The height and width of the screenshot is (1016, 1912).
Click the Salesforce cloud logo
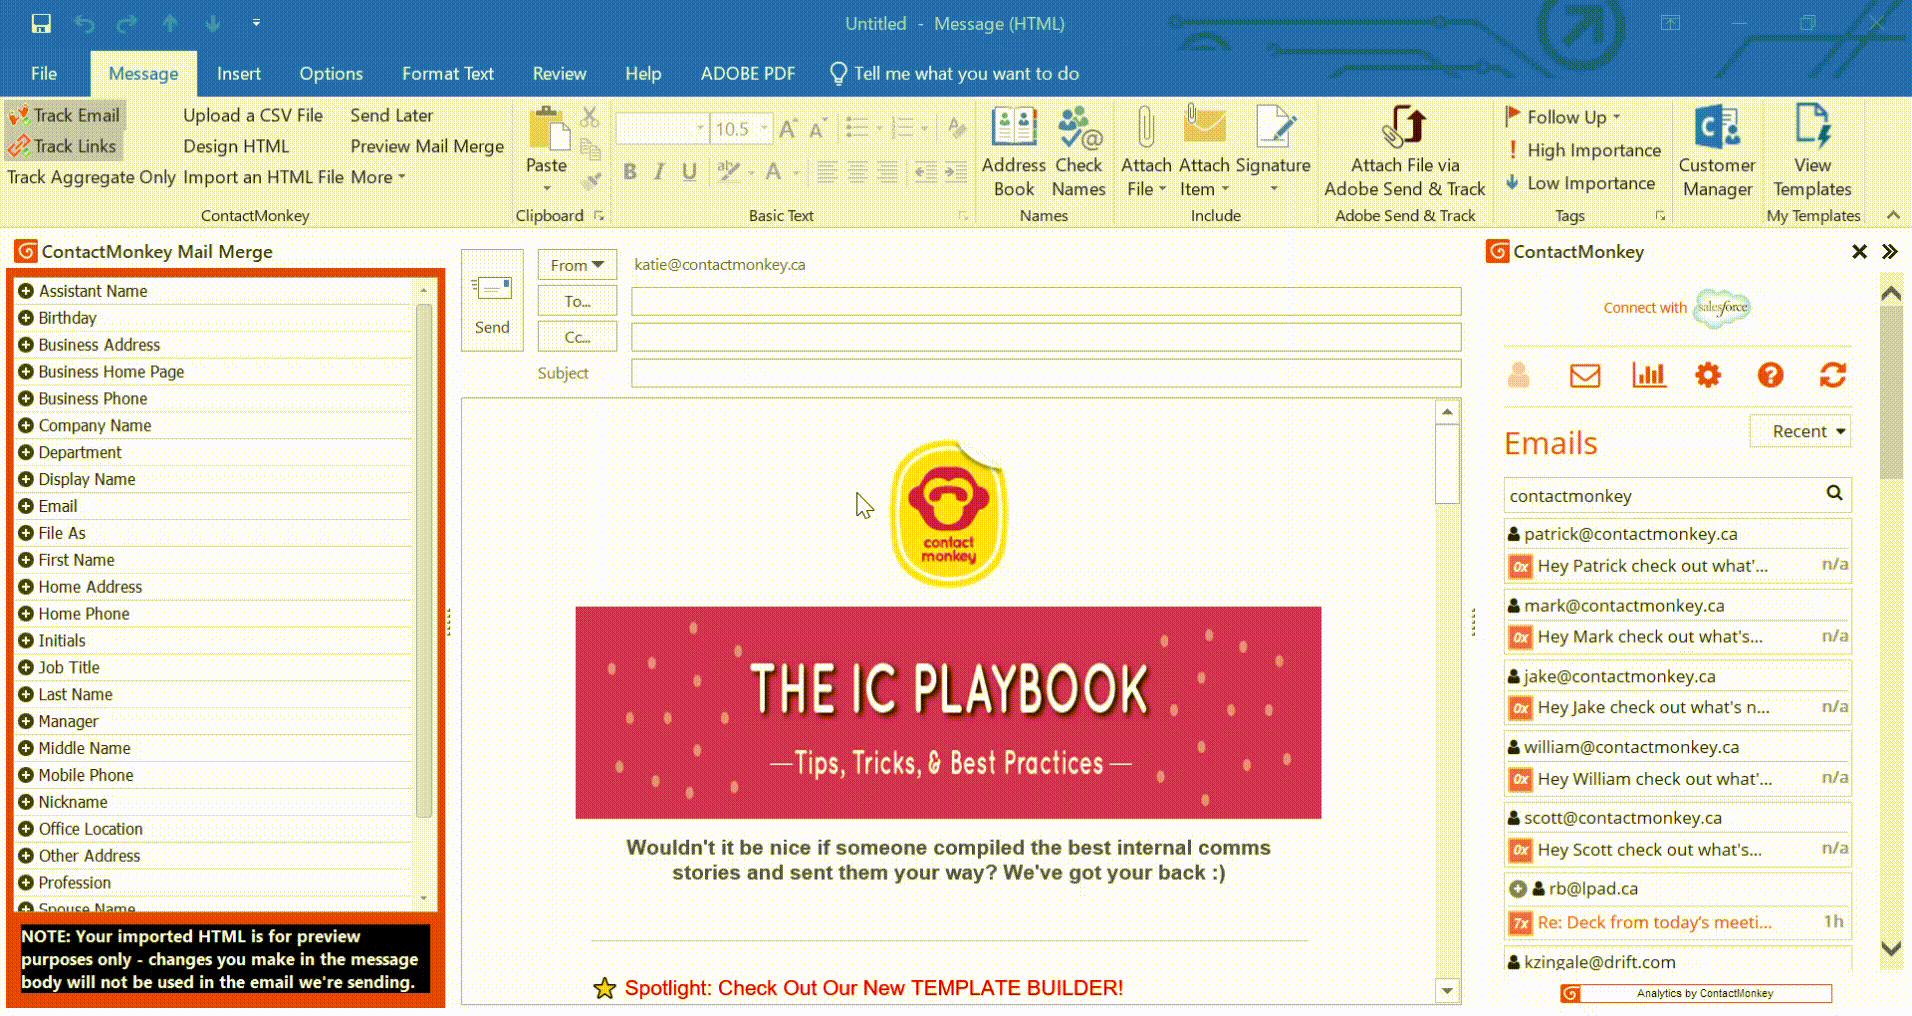click(1722, 308)
